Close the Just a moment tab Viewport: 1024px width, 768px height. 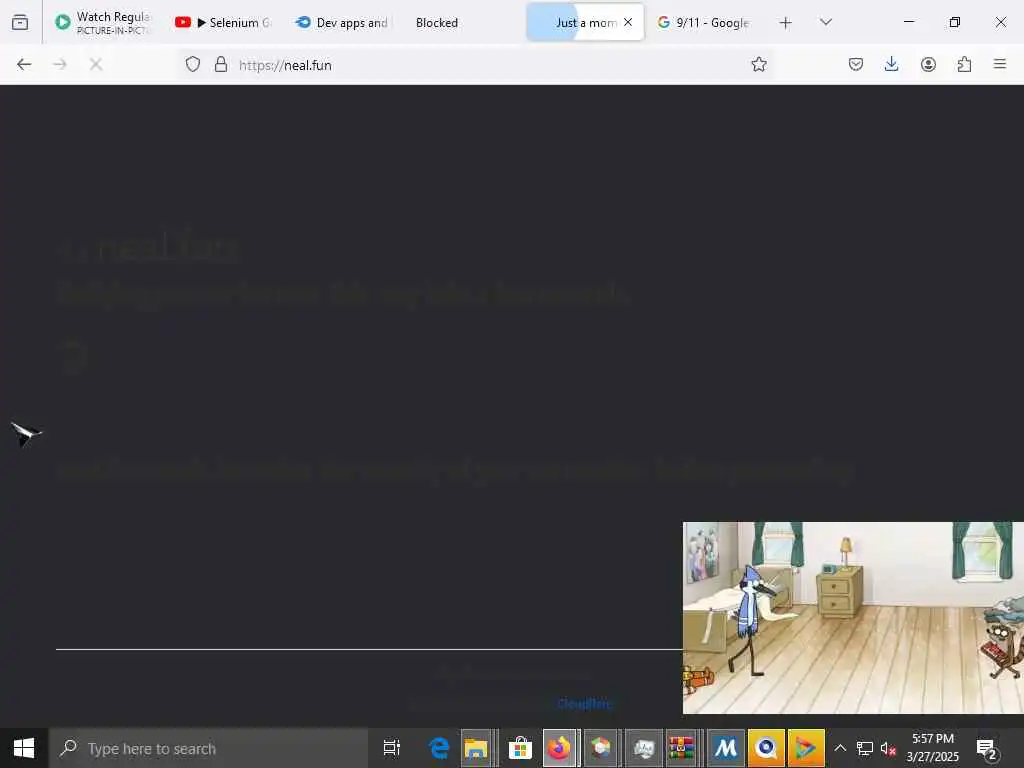(x=628, y=22)
